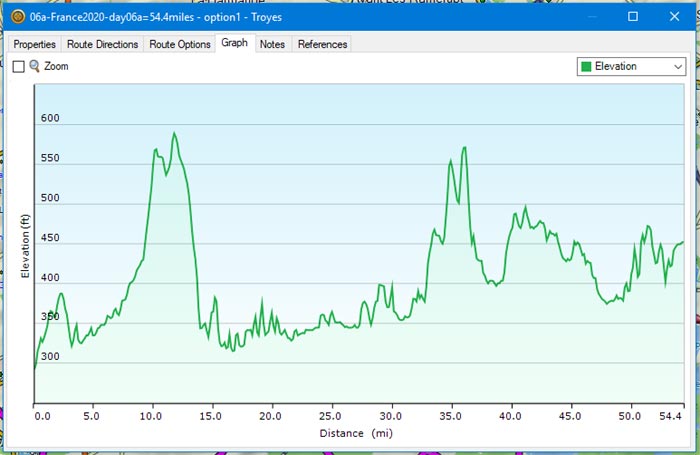Image resolution: width=700 pixels, height=455 pixels.
Task: Select the Graph tab
Action: pyautogui.click(x=234, y=43)
